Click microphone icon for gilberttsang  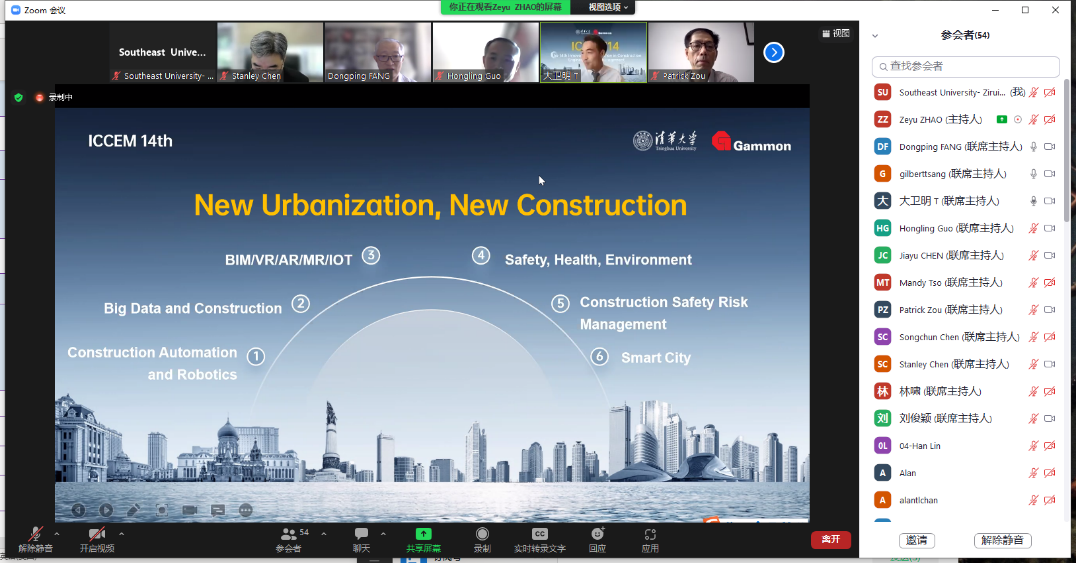pos(1033,174)
